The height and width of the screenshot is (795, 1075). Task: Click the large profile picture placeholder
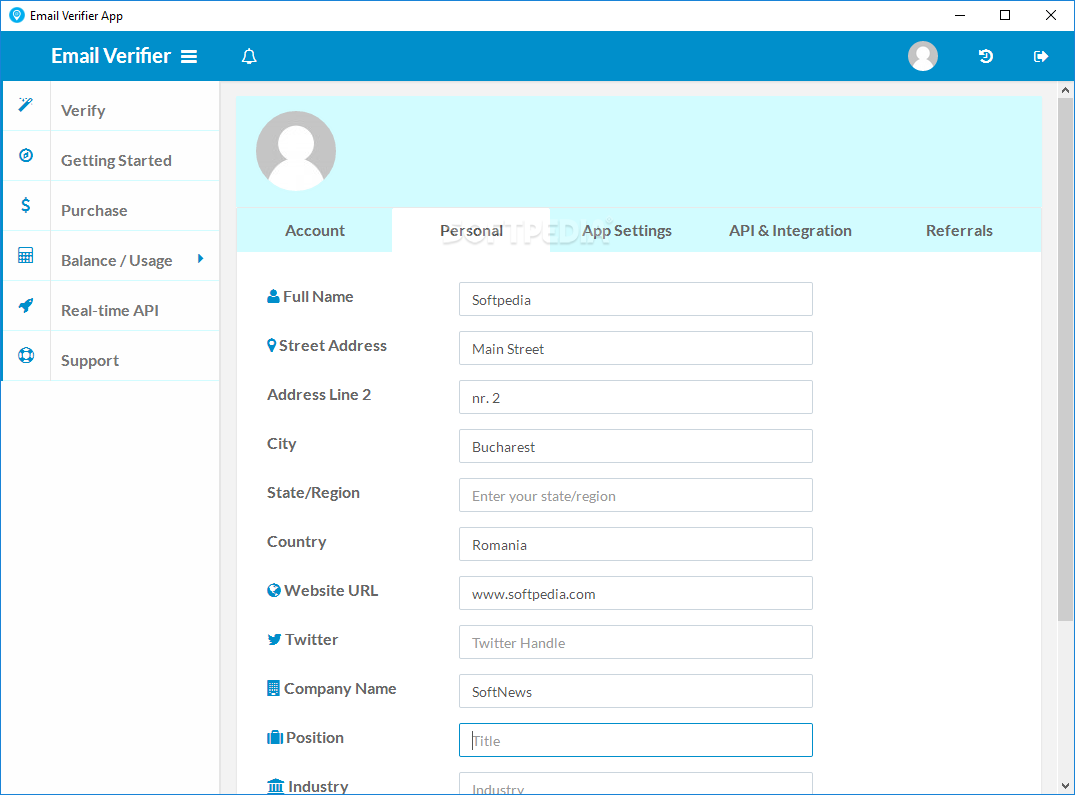pos(295,151)
